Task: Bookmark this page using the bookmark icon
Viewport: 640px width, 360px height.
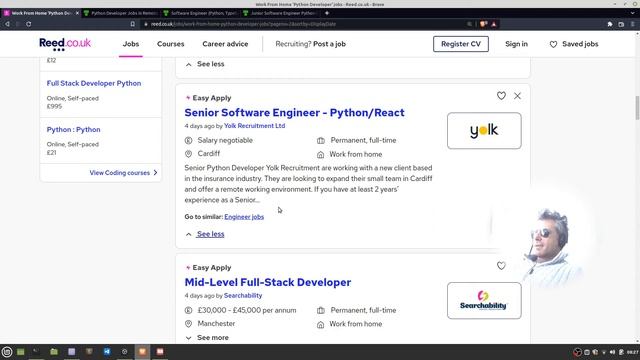Action: click(x=133, y=24)
